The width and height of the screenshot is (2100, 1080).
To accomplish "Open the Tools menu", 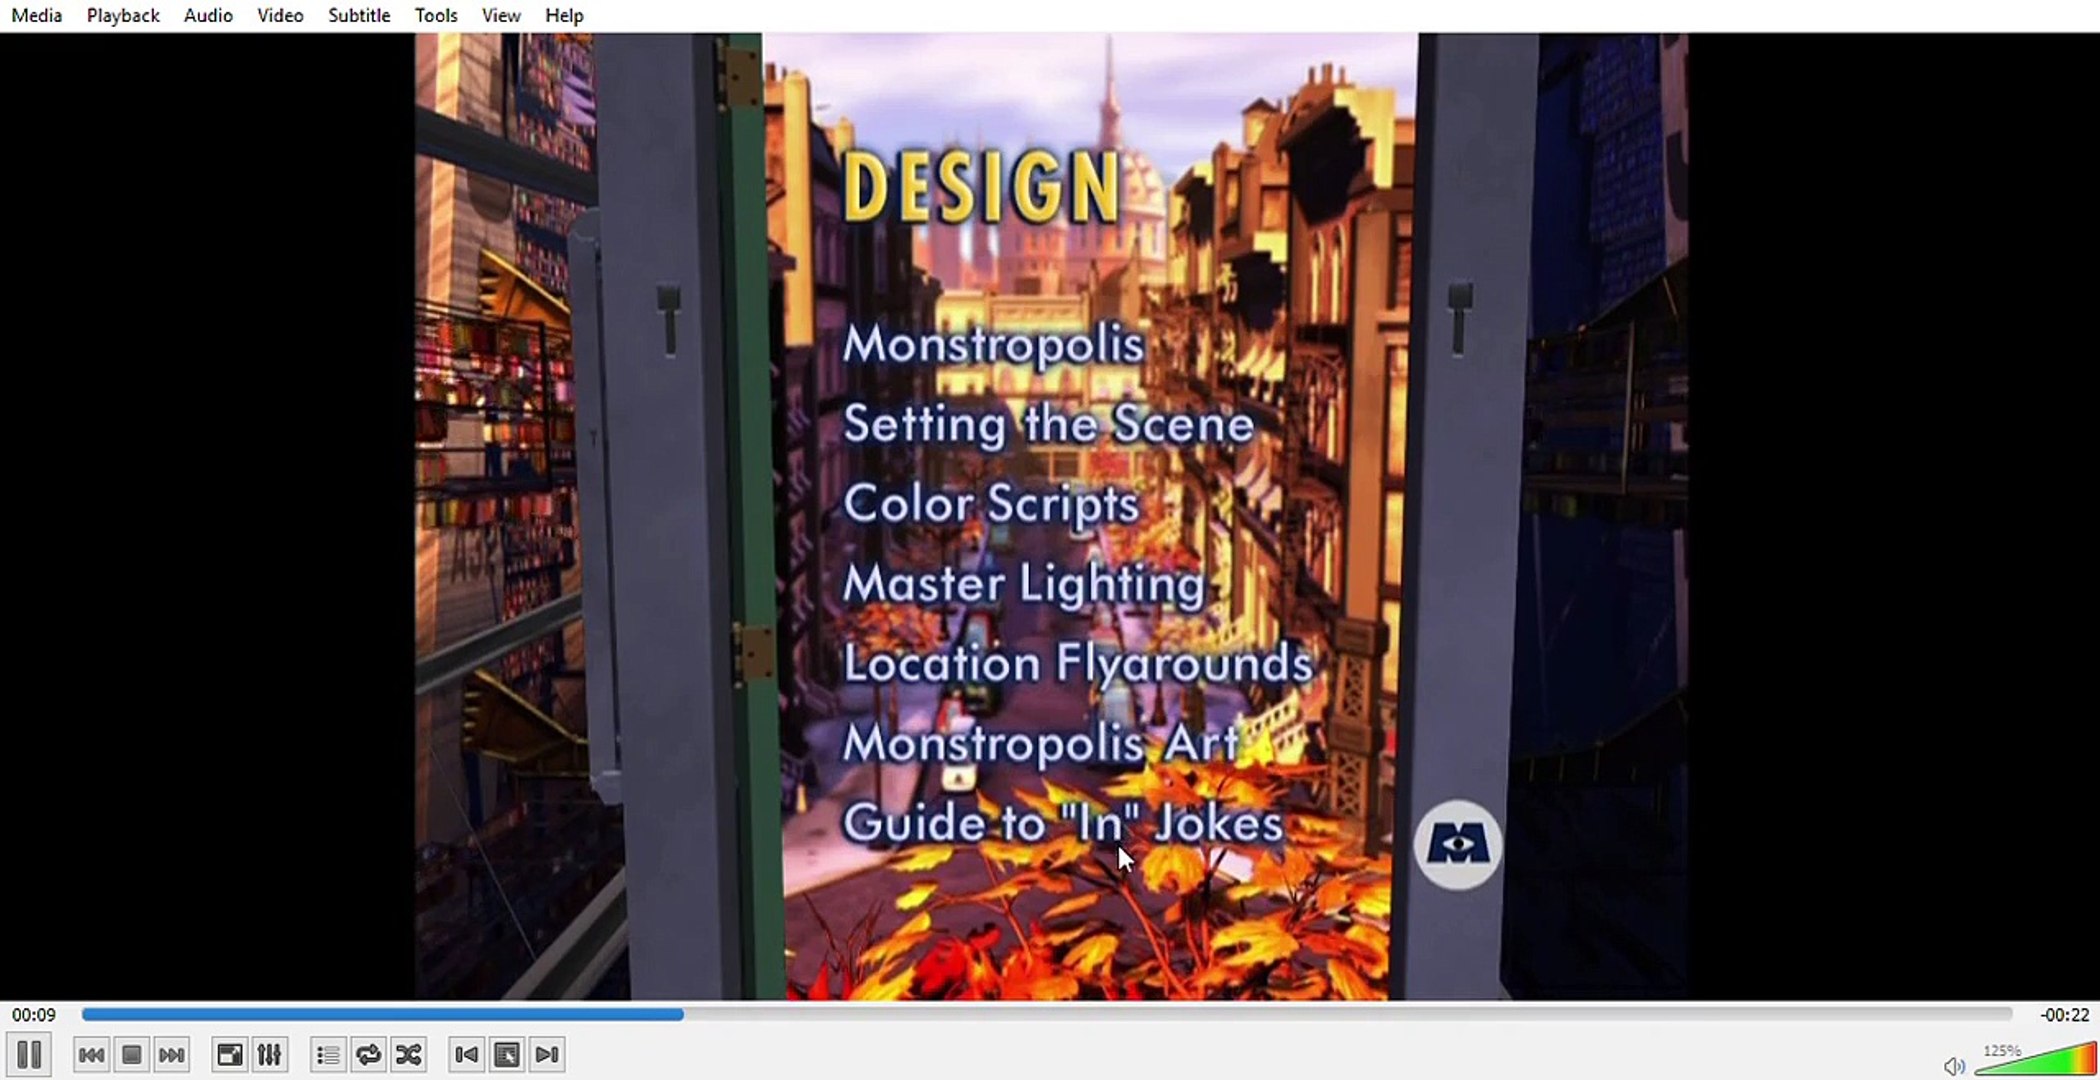I will point(435,15).
